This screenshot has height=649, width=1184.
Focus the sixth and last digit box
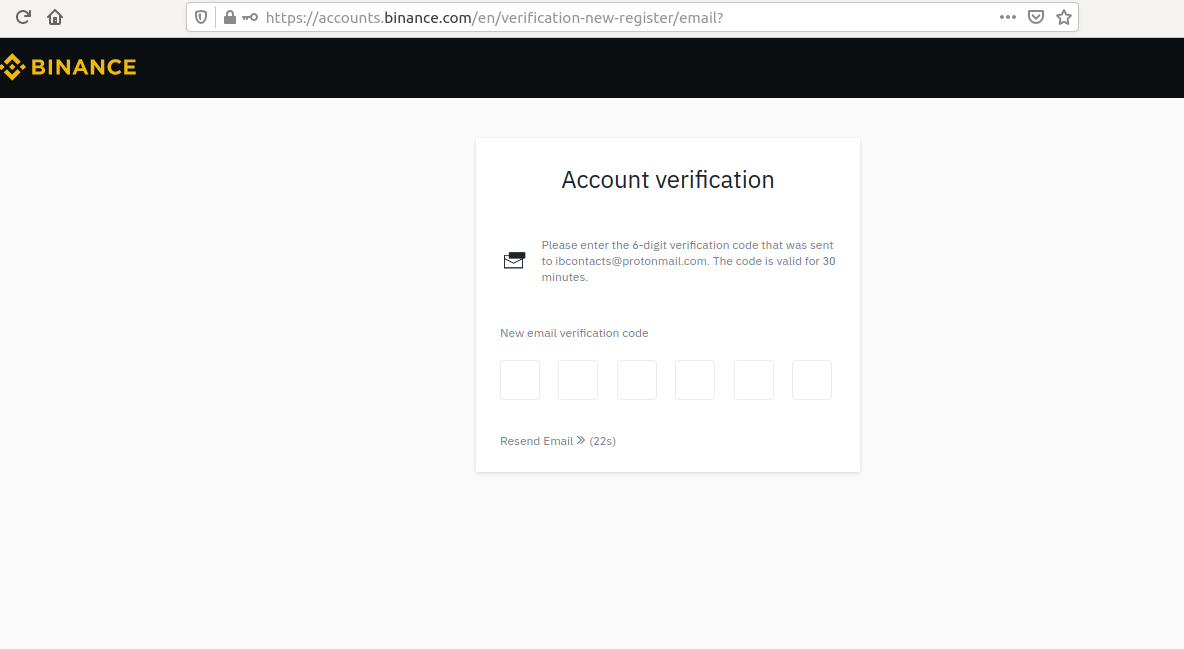[x=812, y=380]
